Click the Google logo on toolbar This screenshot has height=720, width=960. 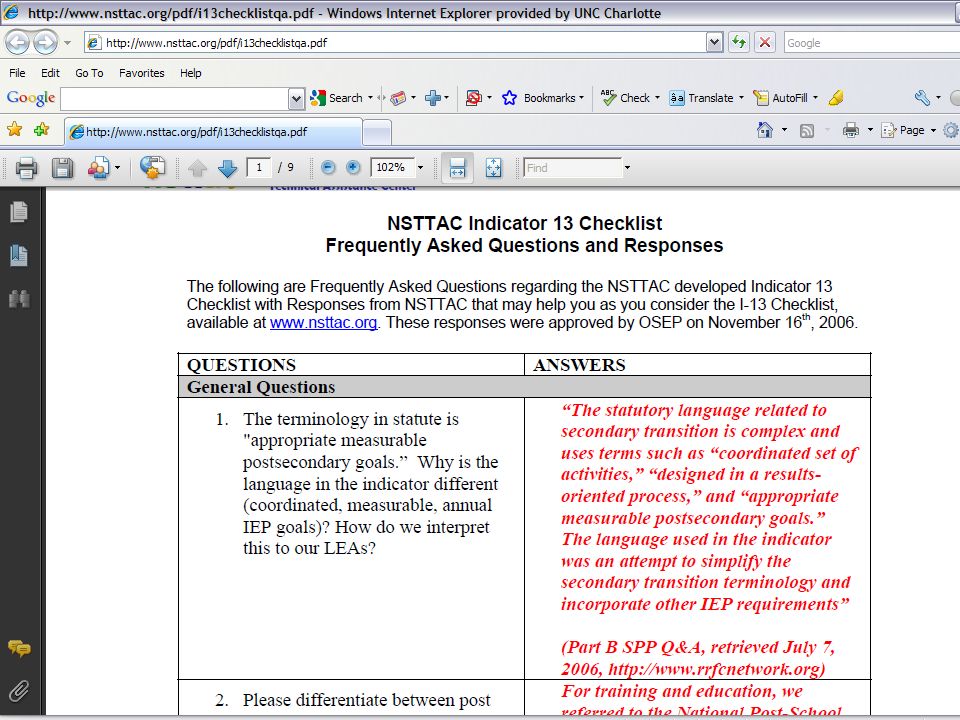coord(31,98)
